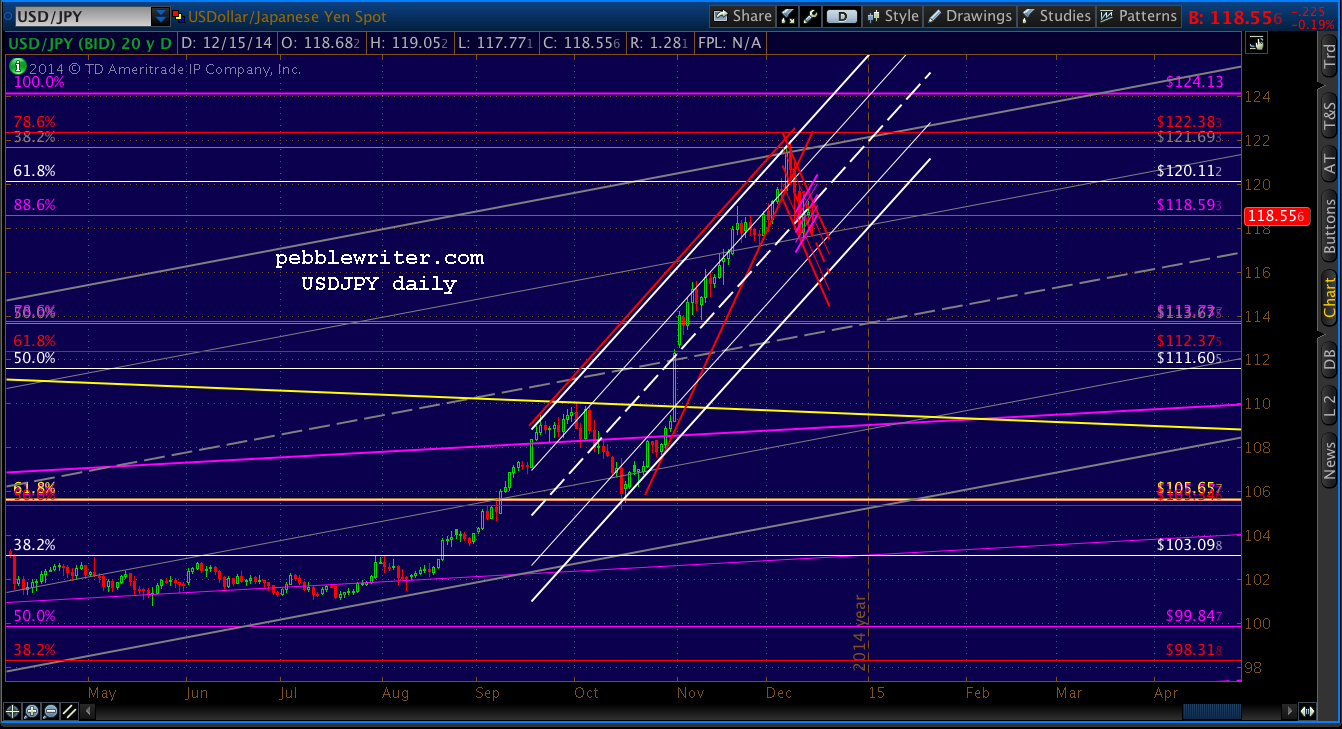
Task: Click the USDollar/Japanese Yen Spot description
Action: click(287, 17)
